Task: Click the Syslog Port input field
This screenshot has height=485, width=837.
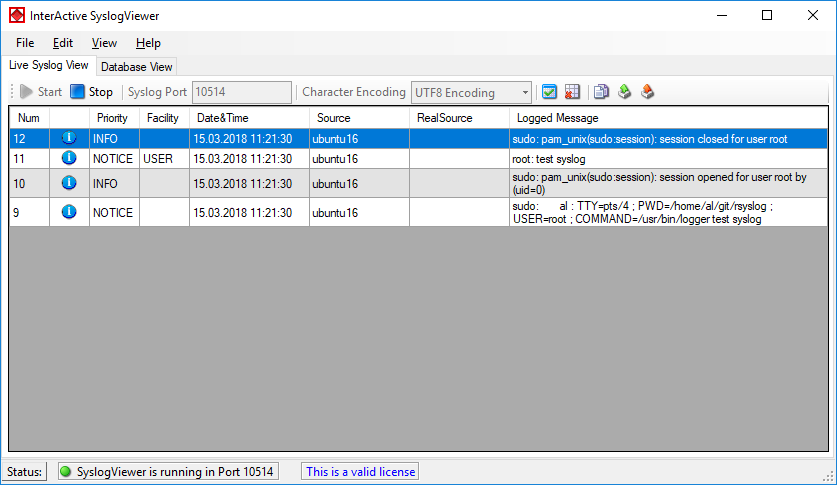Action: coord(242,92)
